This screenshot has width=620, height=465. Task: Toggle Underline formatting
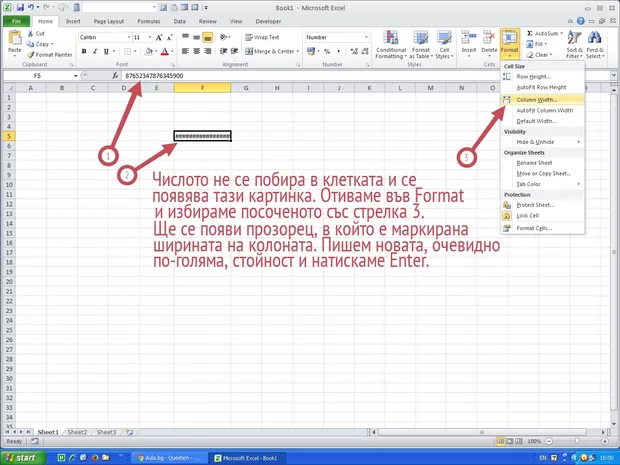pos(106,51)
